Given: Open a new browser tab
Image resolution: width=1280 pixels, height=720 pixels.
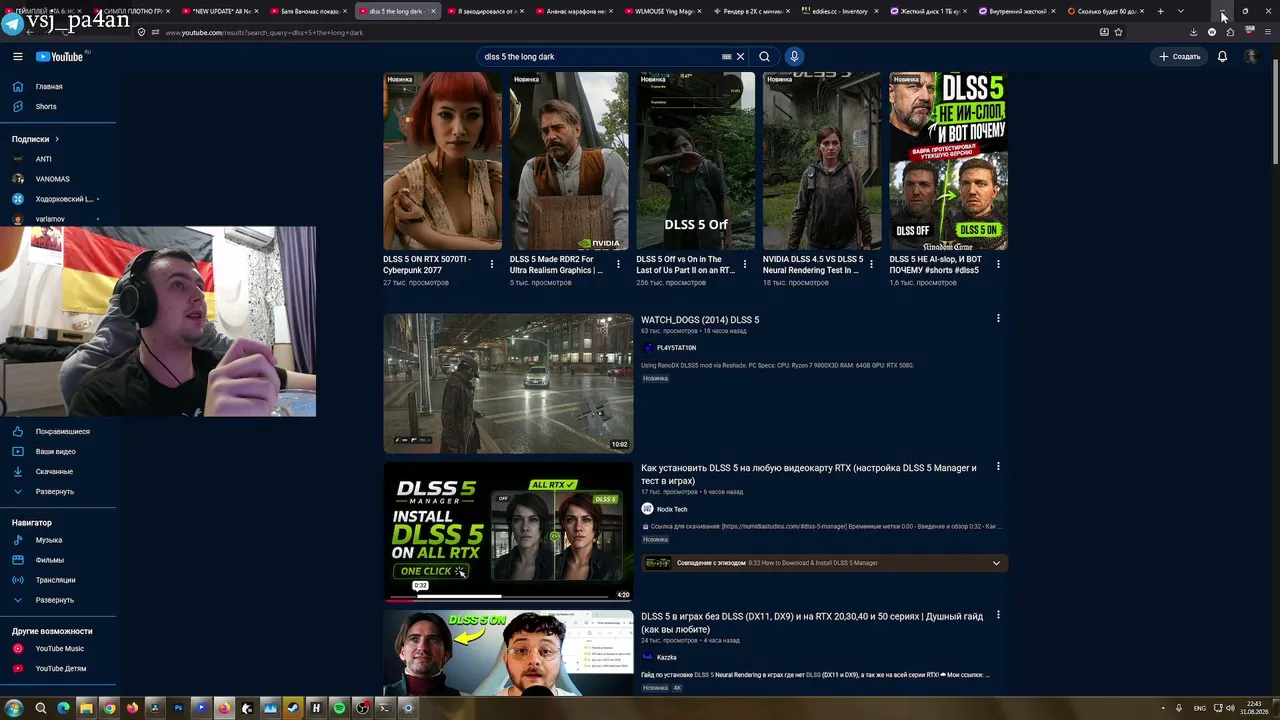Looking at the screenshot, I should point(1160,11).
